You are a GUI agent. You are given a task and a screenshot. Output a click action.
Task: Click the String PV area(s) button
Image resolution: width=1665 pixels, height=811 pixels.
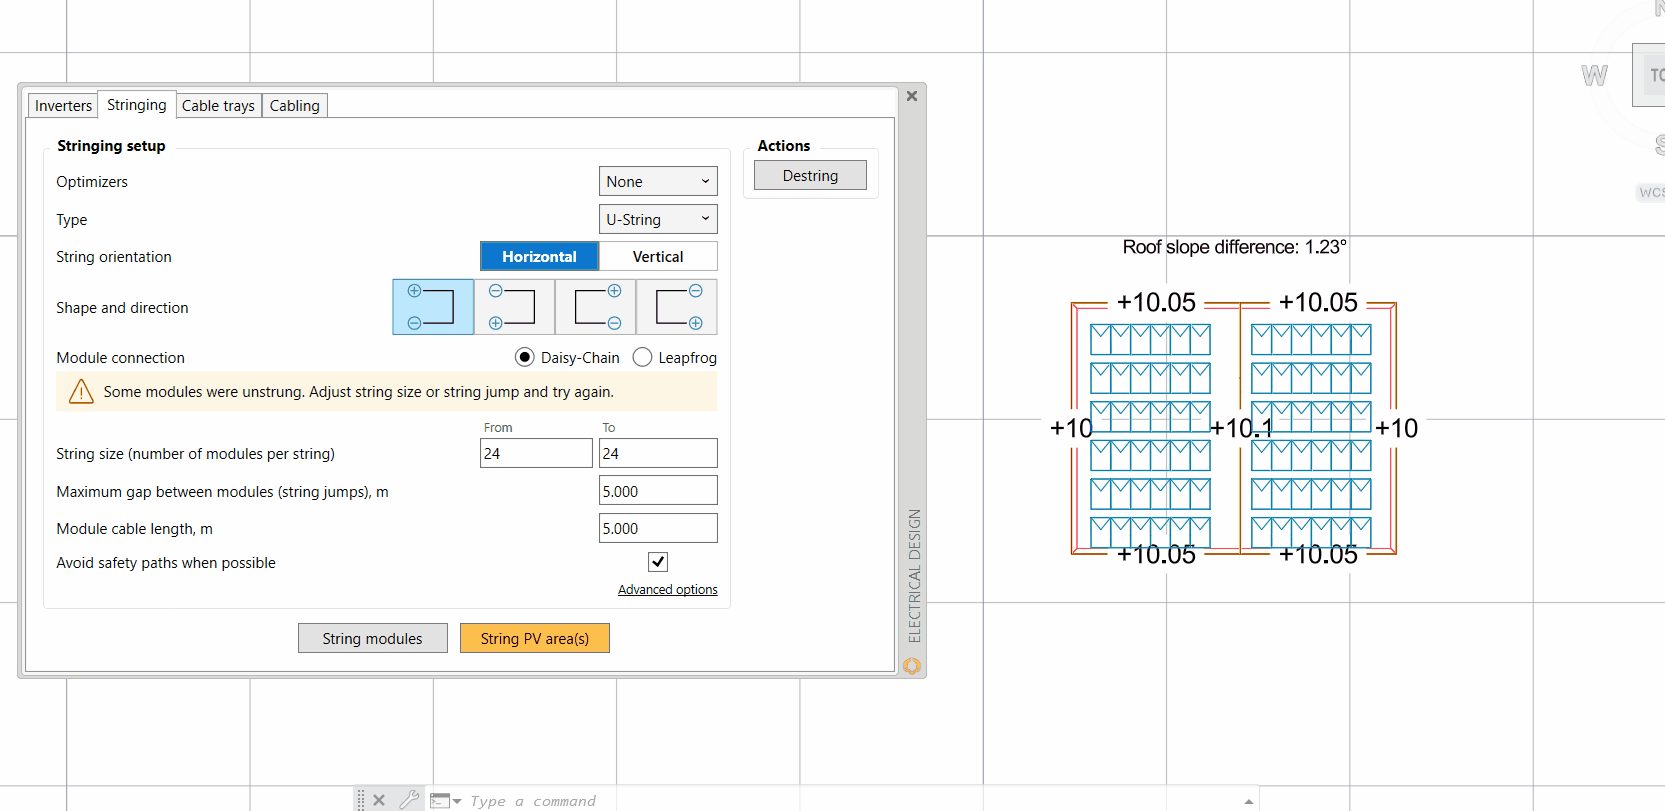point(534,638)
